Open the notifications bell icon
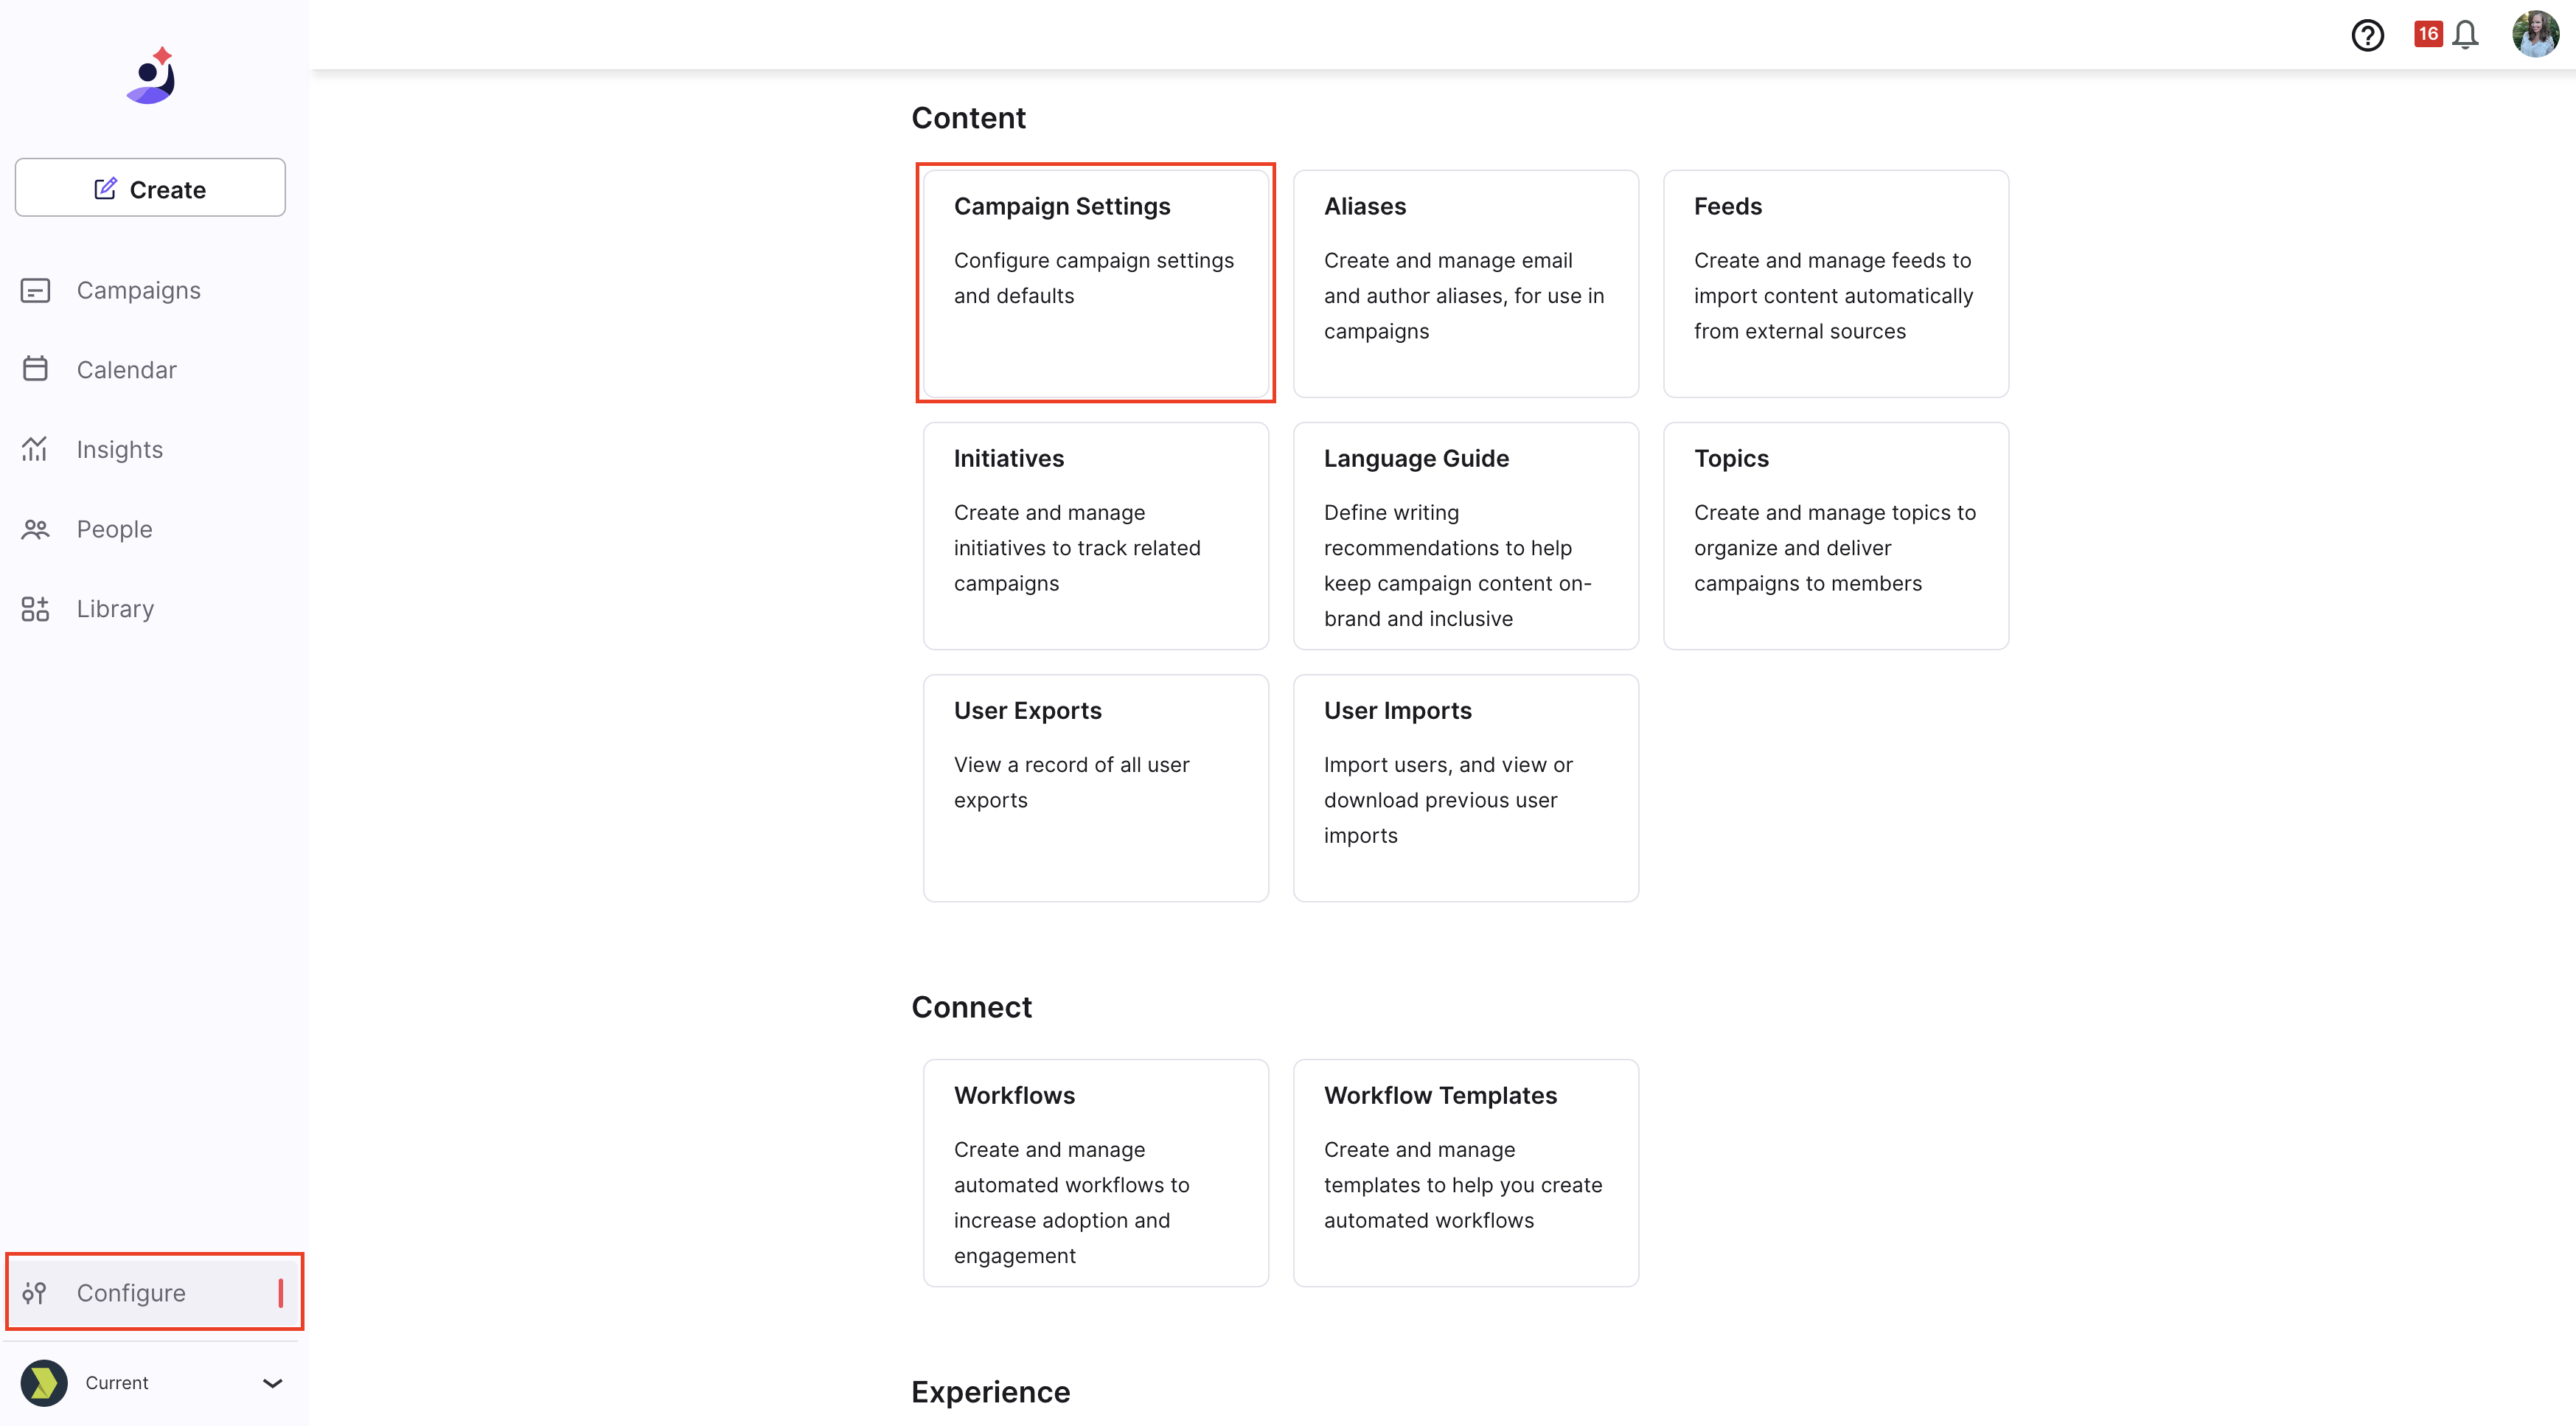This screenshot has width=2576, height=1426. (2465, 35)
